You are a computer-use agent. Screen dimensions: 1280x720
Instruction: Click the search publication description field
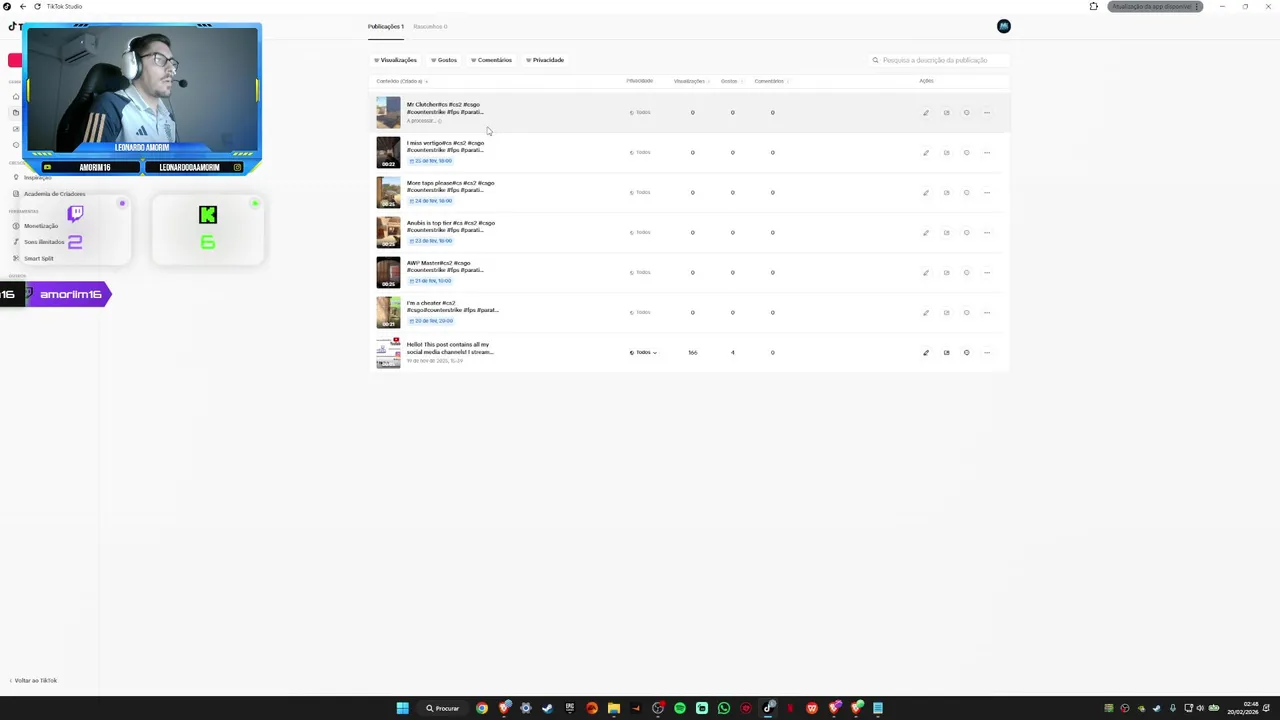(940, 60)
